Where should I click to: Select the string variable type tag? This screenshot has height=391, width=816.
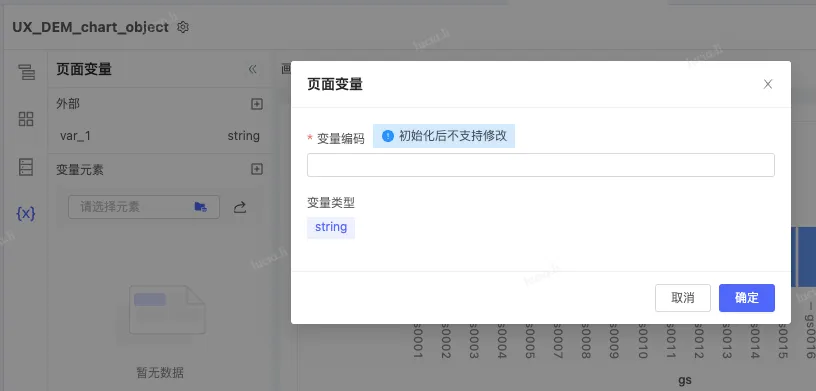331,228
